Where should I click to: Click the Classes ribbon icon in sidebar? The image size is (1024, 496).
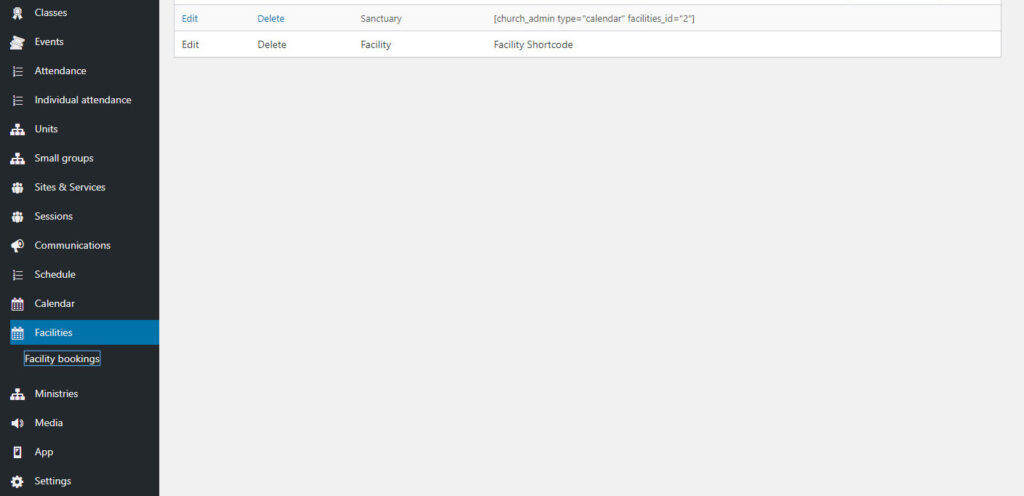(x=17, y=13)
